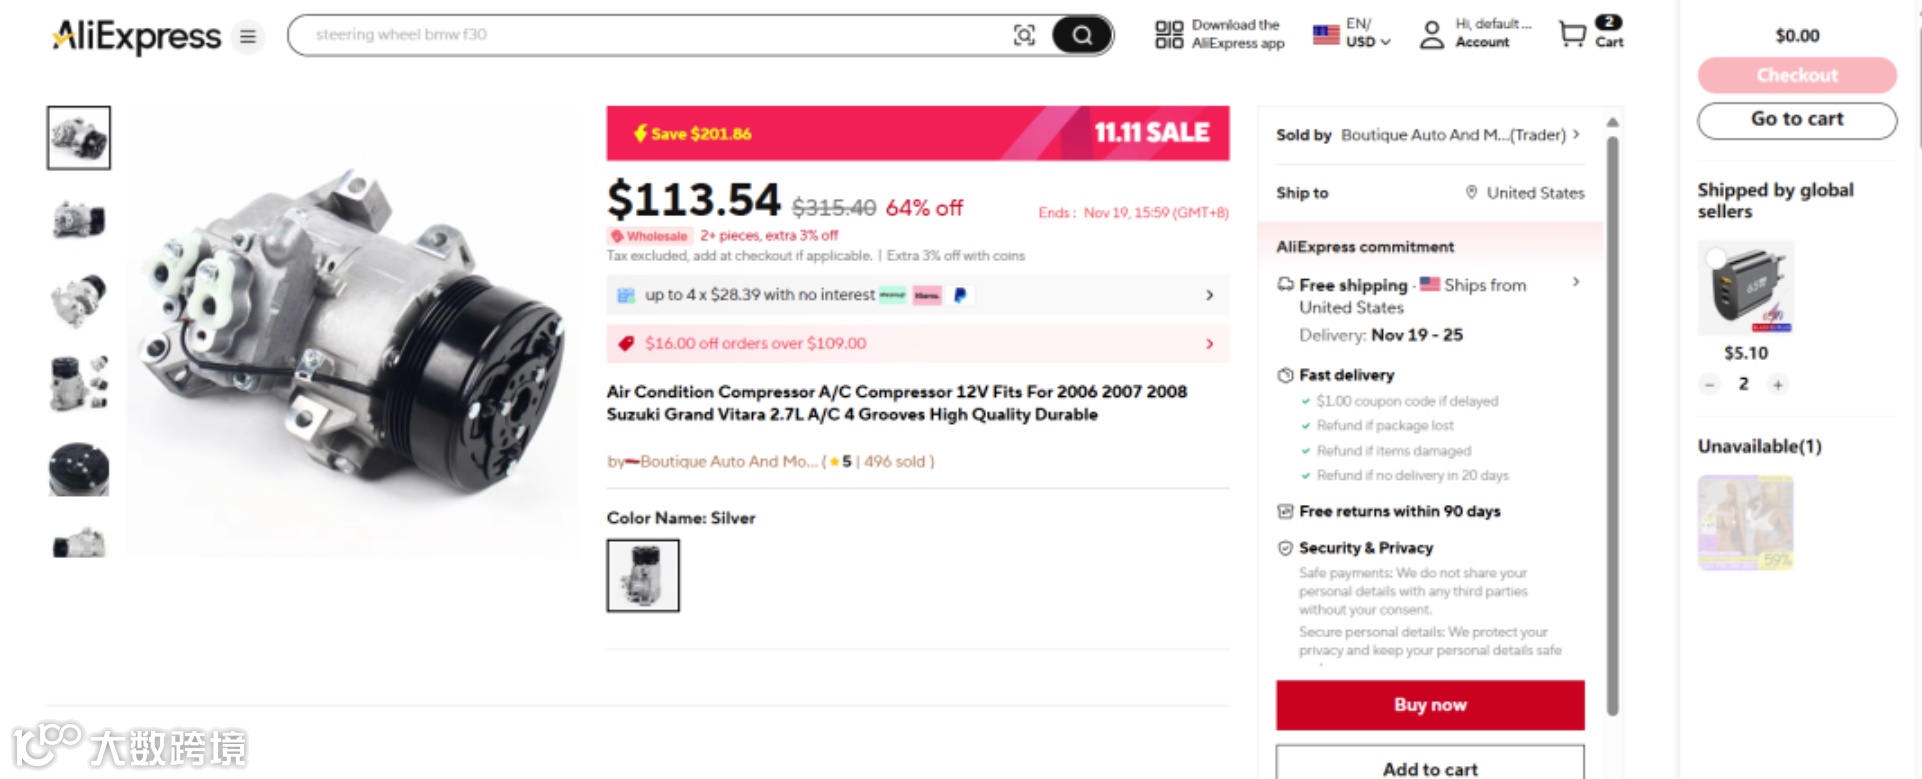Click the image search camera icon
The width and height of the screenshot is (1922, 779).
1024,36
